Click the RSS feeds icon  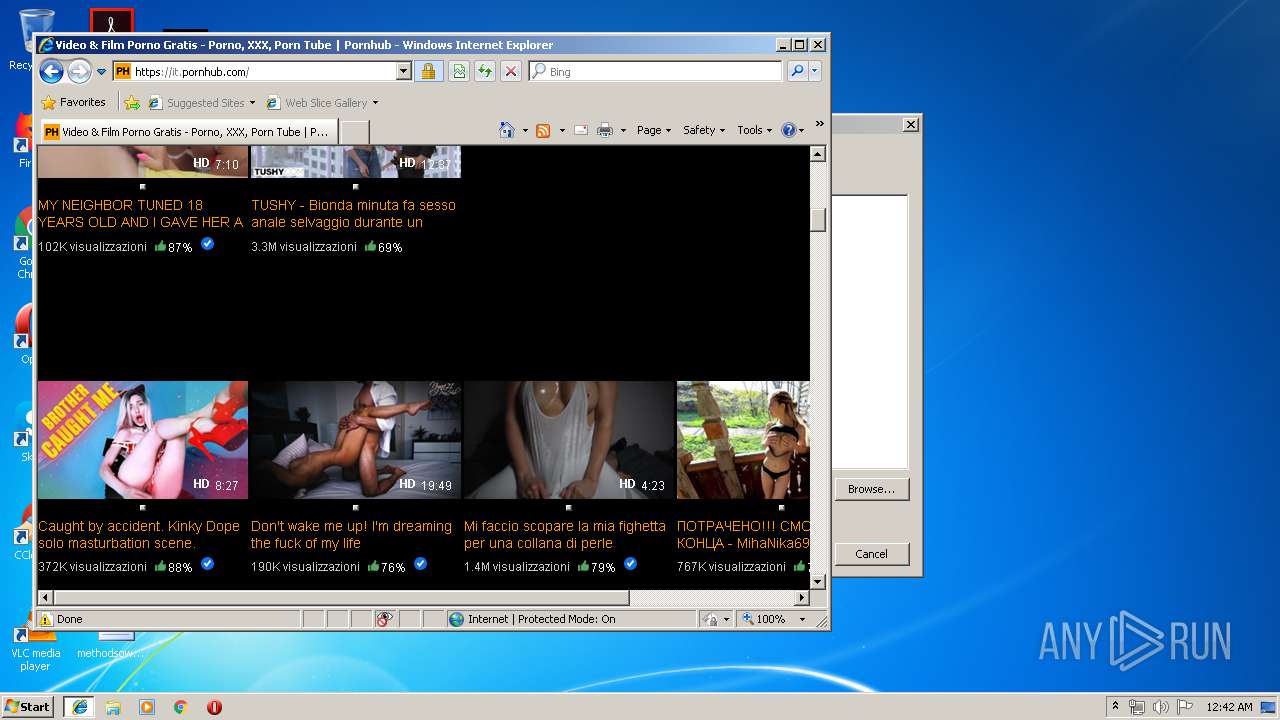543,130
